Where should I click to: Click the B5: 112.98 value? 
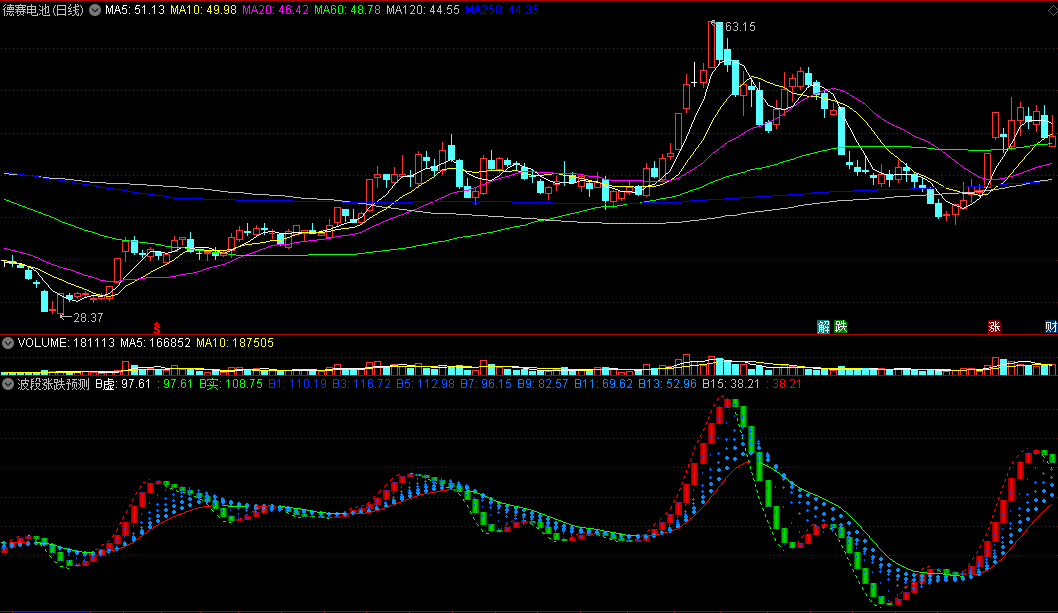pos(425,384)
